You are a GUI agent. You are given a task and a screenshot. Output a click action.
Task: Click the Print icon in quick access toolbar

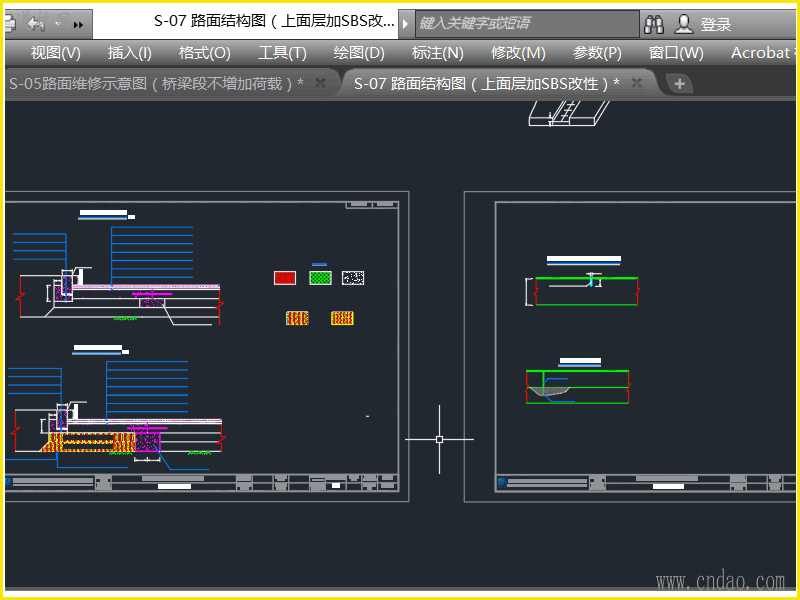pyautogui.click(x=9, y=23)
